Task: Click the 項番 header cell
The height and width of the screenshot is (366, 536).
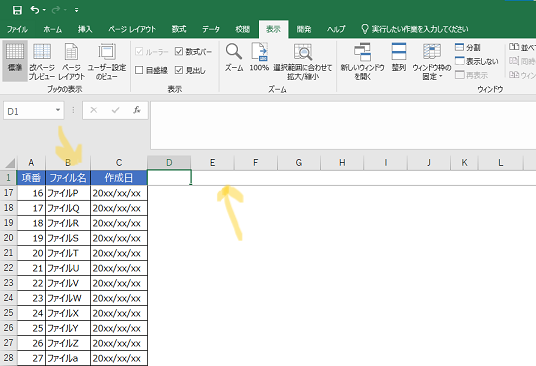Action: [31, 178]
